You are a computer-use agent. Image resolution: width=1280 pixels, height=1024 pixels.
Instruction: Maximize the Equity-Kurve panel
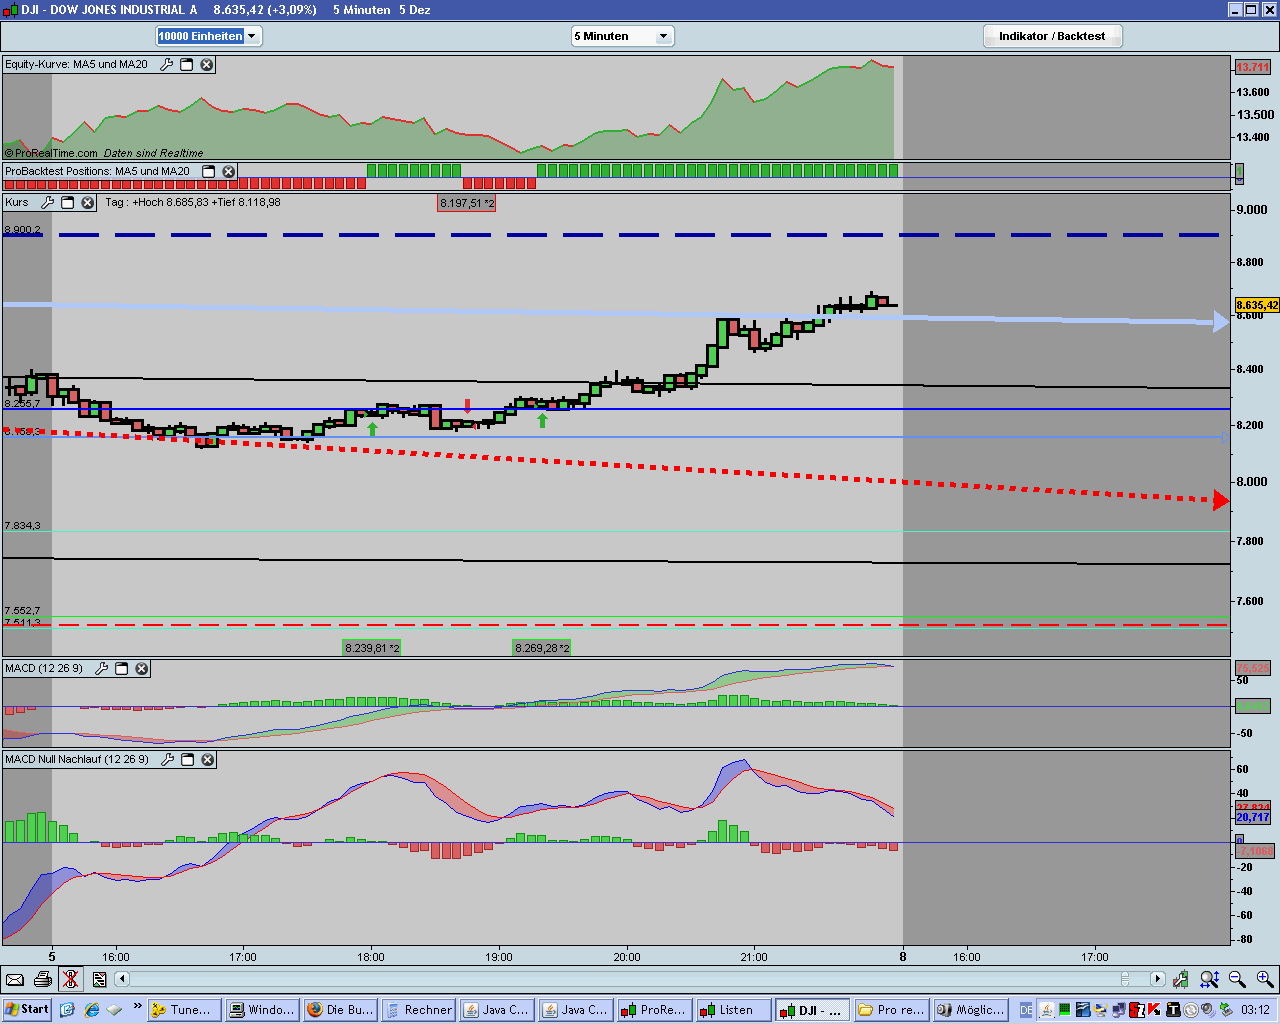tap(187, 64)
